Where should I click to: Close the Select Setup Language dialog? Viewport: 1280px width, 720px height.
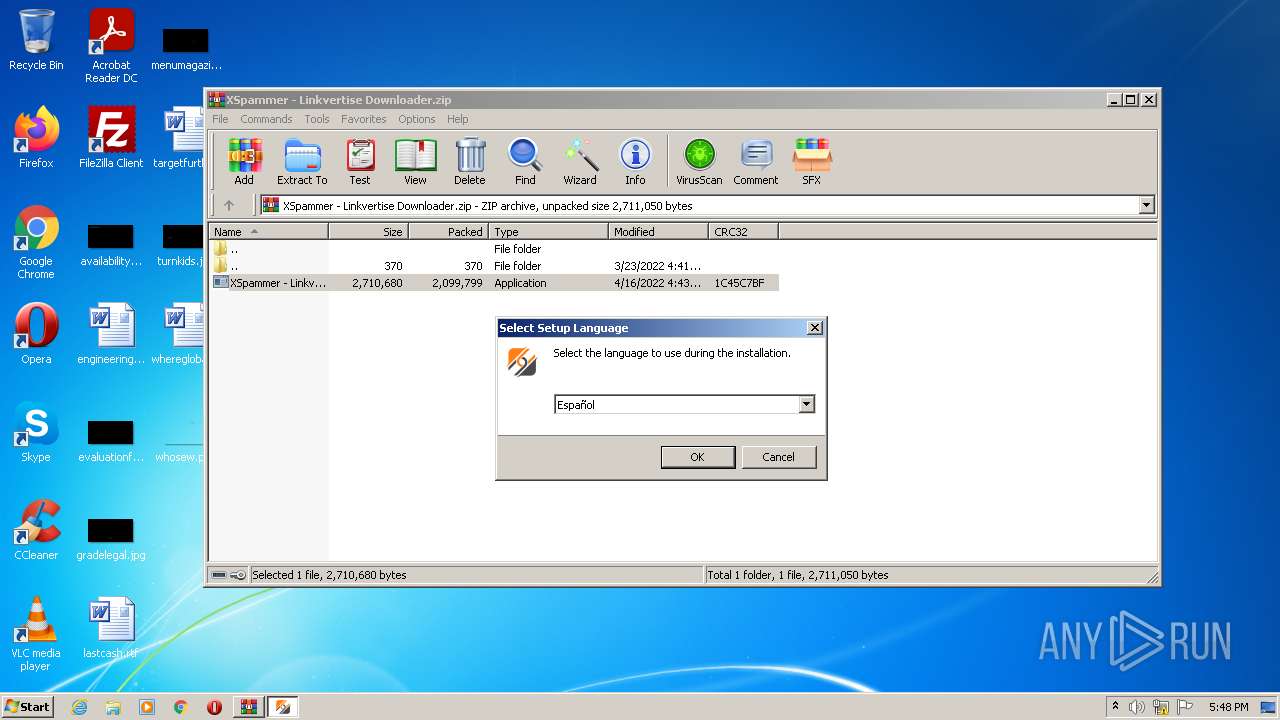point(815,328)
